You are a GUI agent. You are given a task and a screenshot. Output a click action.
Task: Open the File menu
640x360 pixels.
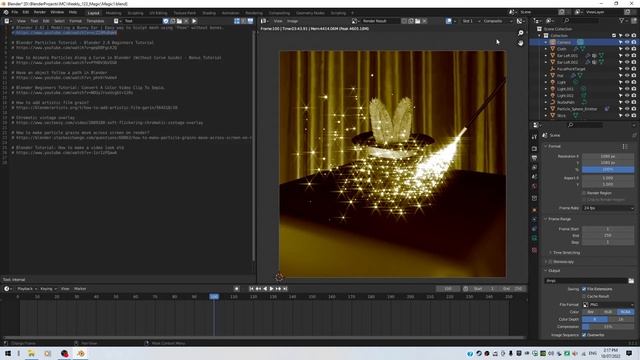[x=15, y=12]
